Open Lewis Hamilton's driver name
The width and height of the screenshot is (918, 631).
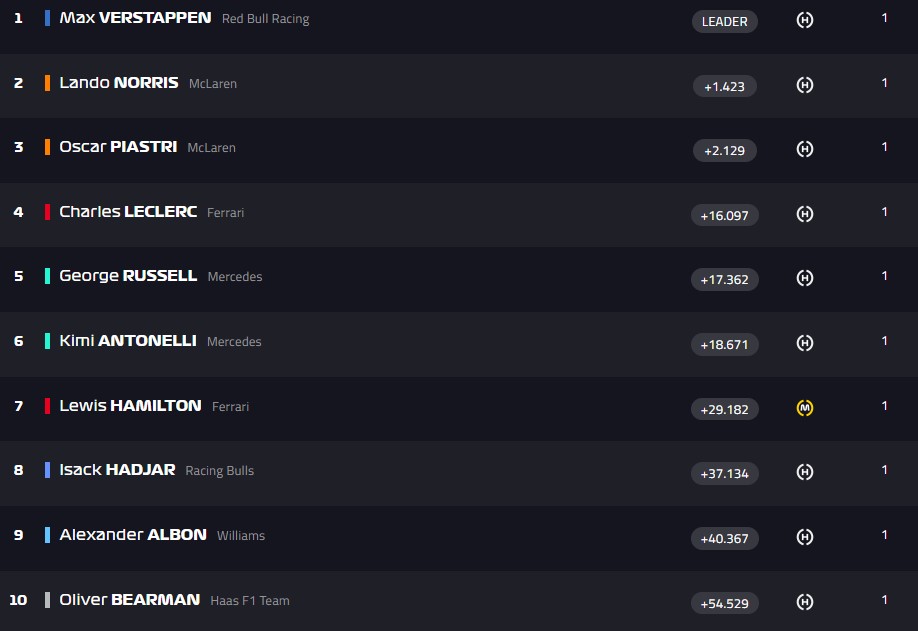pyautogui.click(x=130, y=406)
